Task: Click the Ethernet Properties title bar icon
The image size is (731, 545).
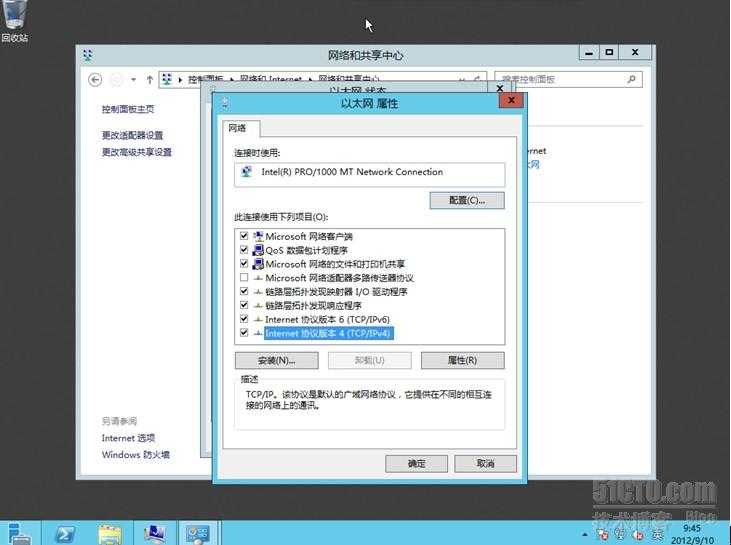Action: [x=225, y=103]
